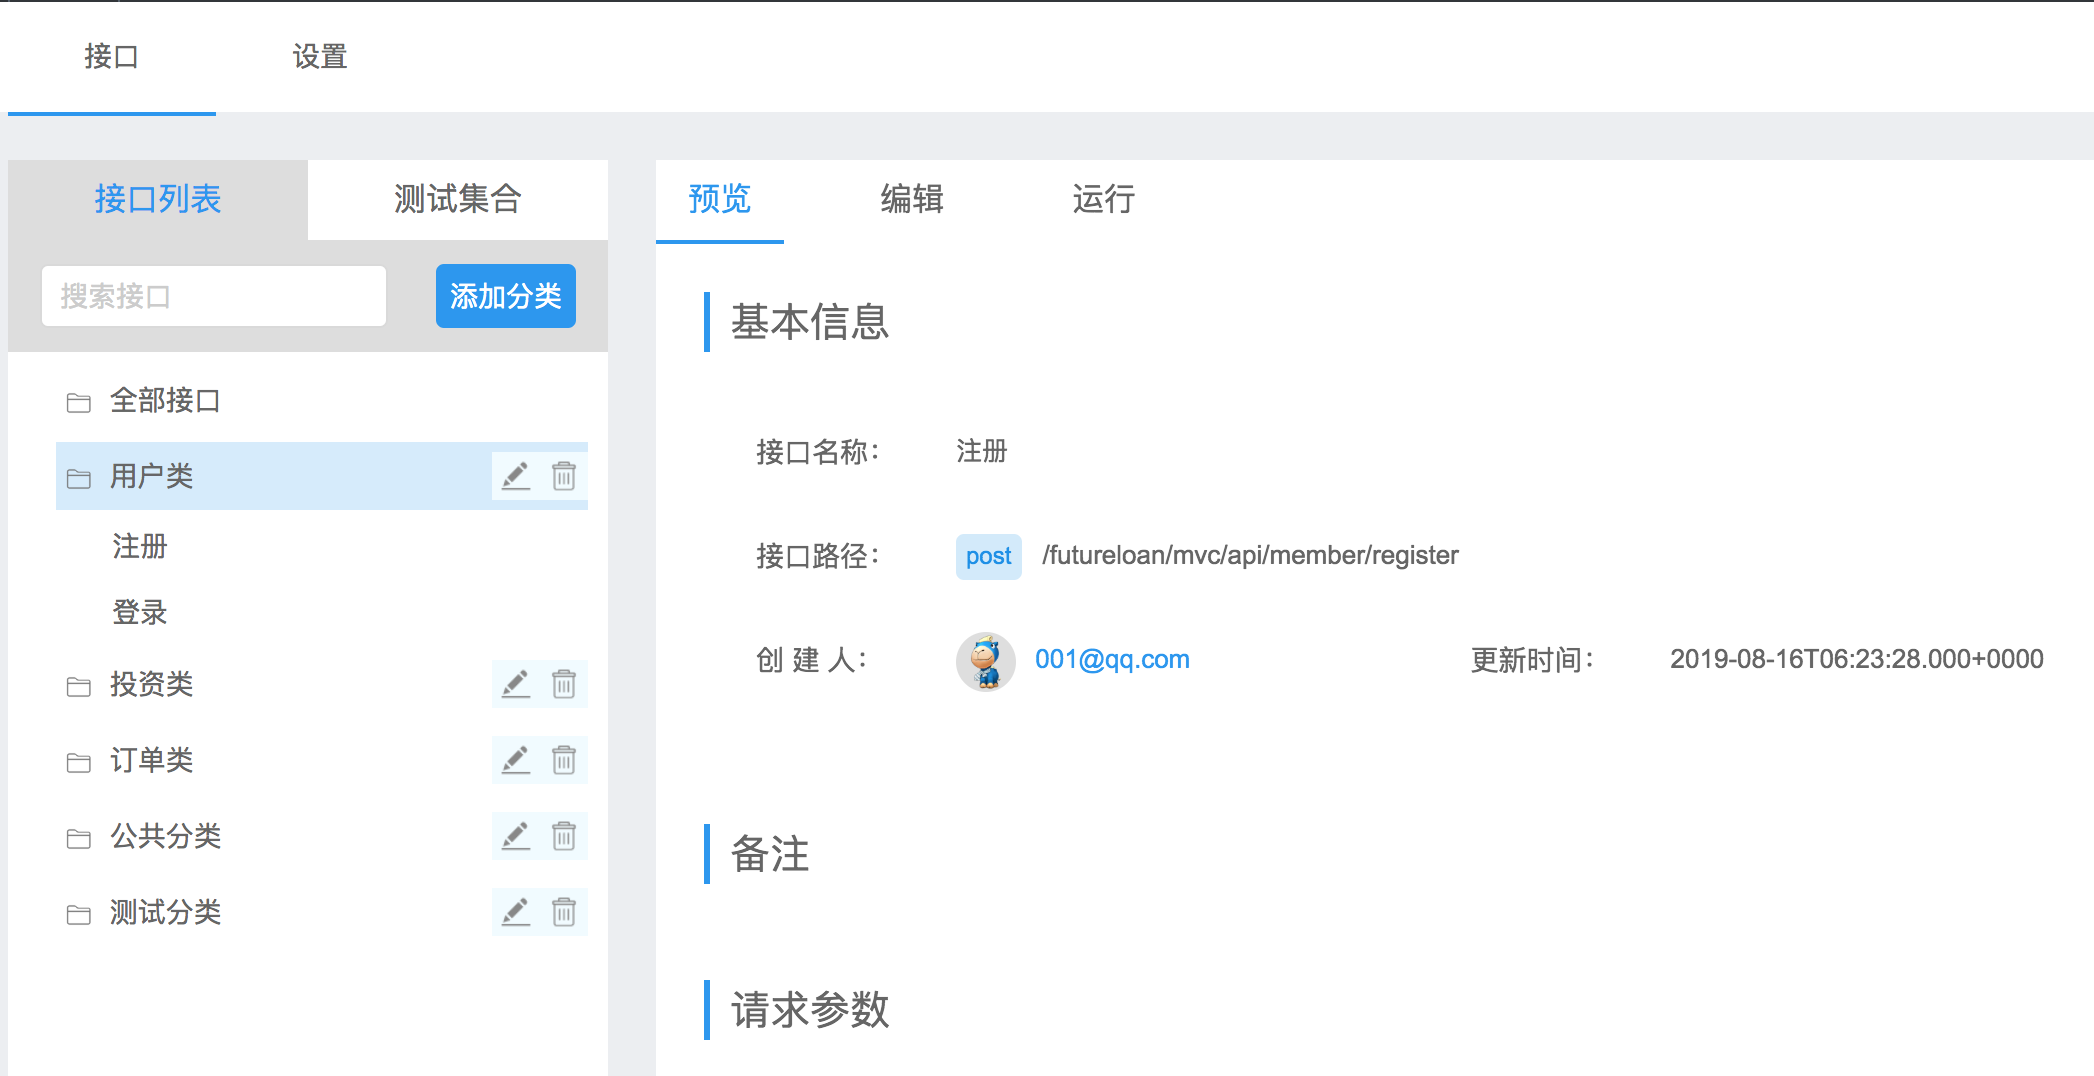
Task: Open the 设置 tab
Action: (x=320, y=57)
